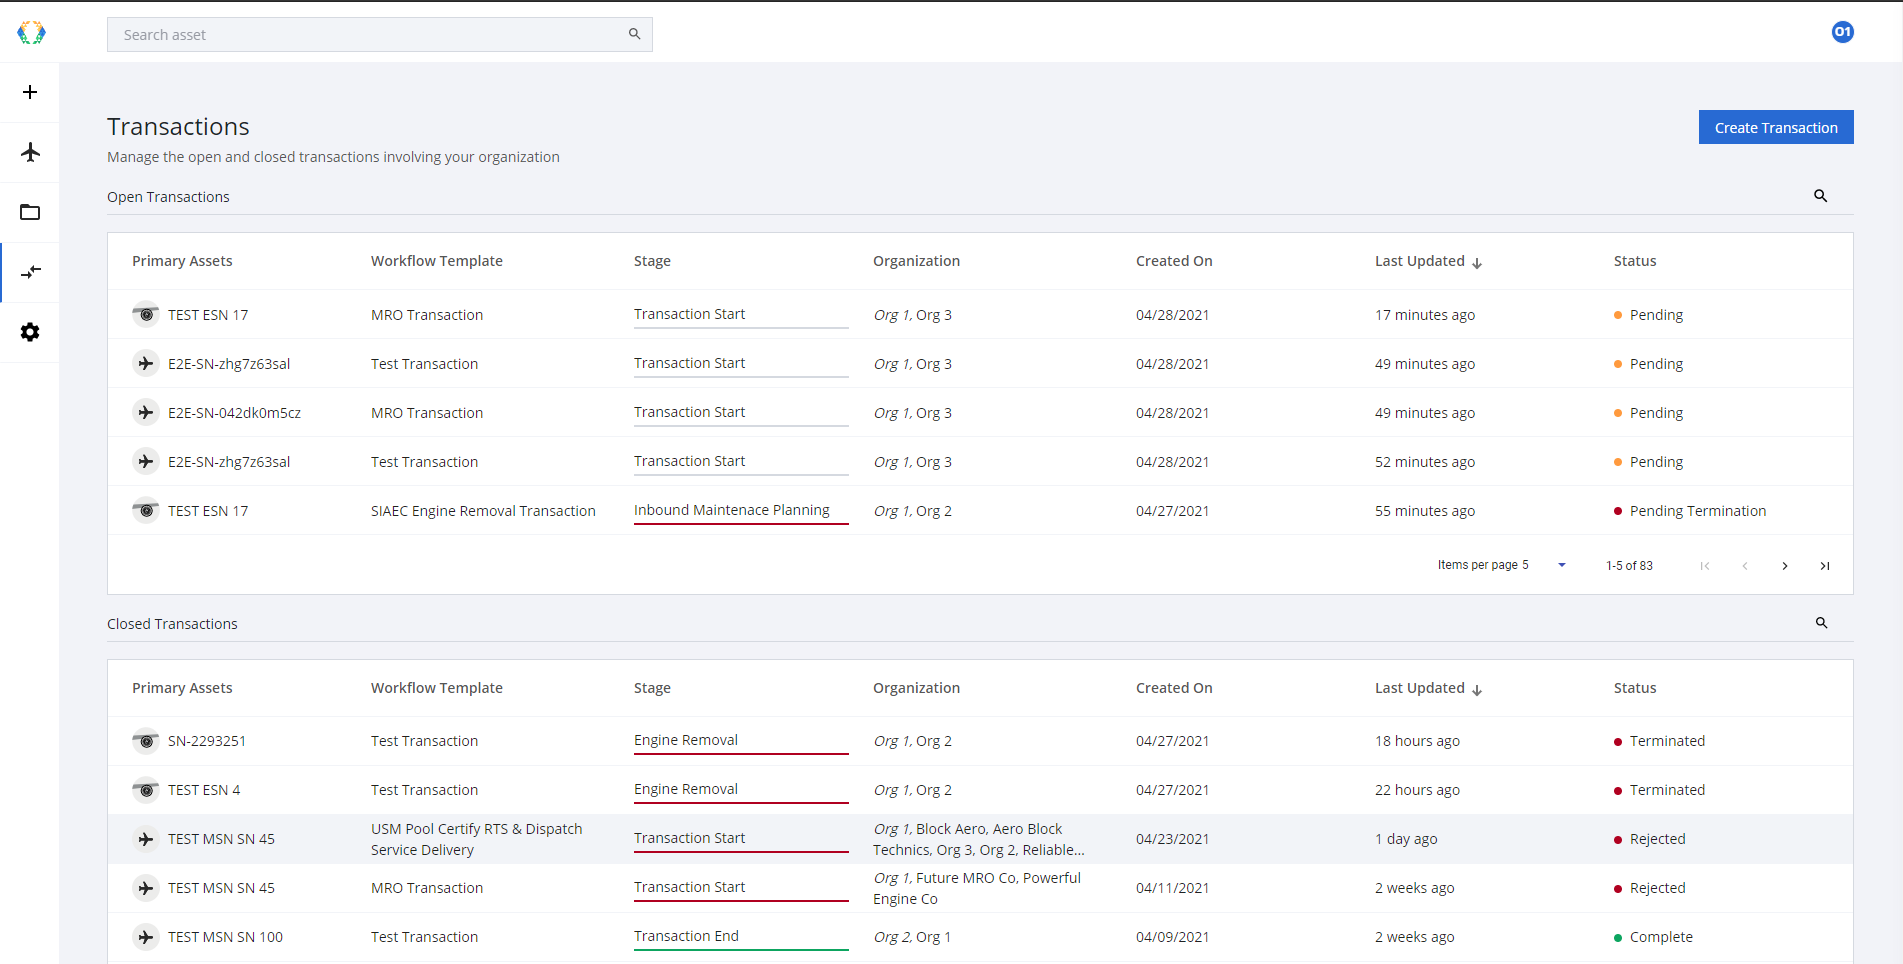1903x964 pixels.
Task: Open the folder icon in sidebar
Action: coord(30,212)
